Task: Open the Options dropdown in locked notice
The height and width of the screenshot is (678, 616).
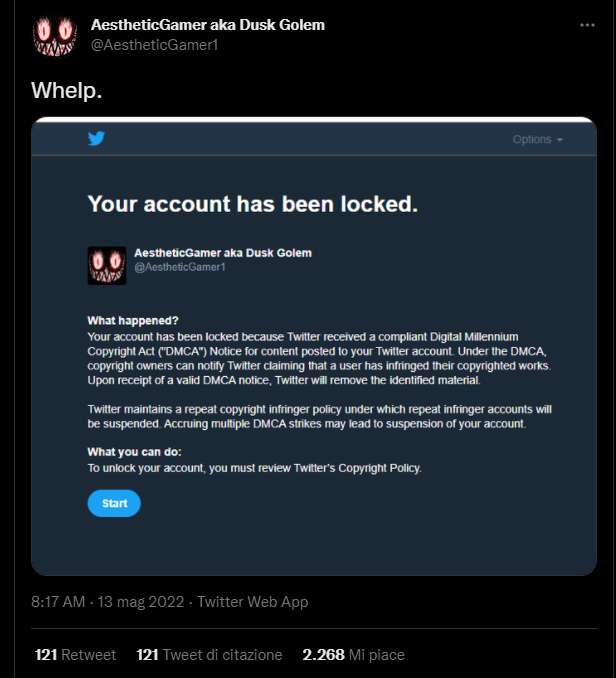Action: coord(537,139)
